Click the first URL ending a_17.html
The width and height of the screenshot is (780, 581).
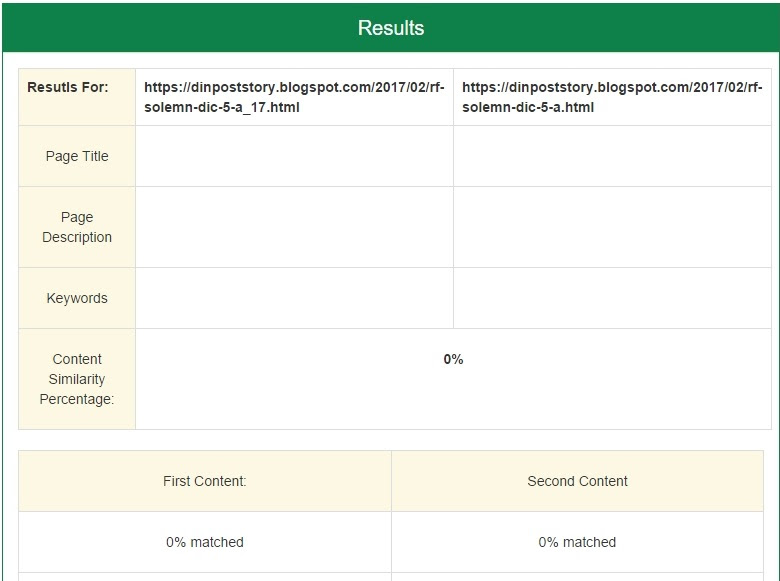[x=294, y=97]
